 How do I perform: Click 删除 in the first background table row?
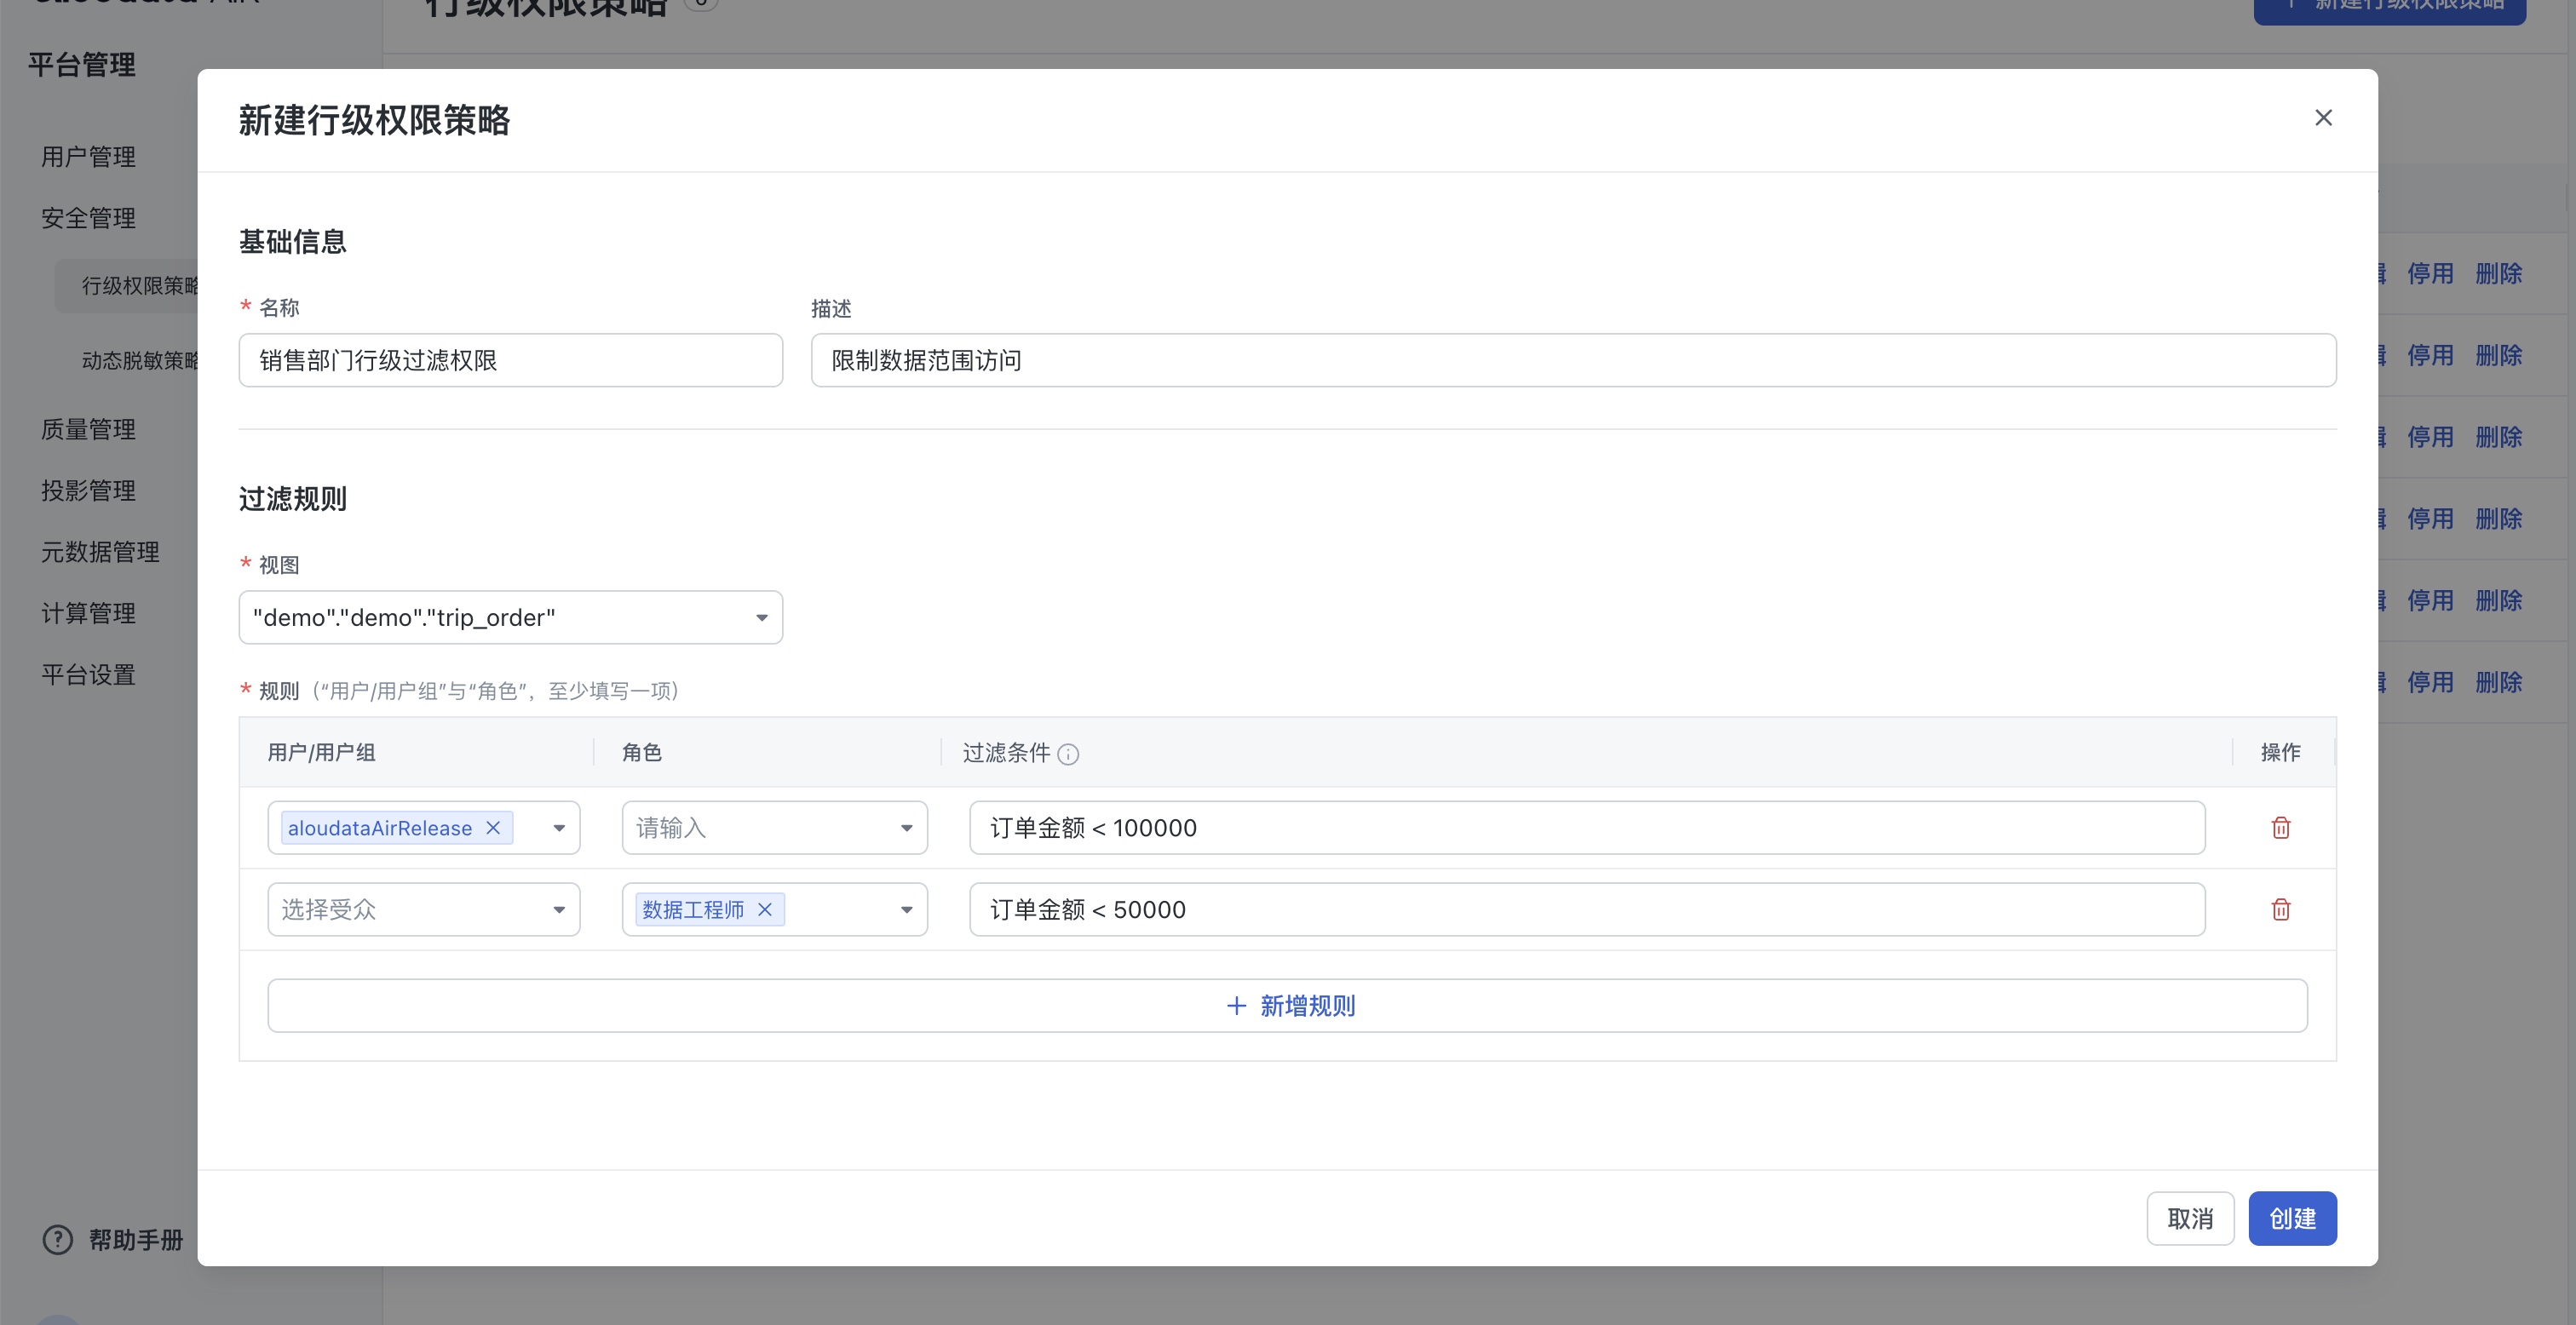tap(2499, 274)
